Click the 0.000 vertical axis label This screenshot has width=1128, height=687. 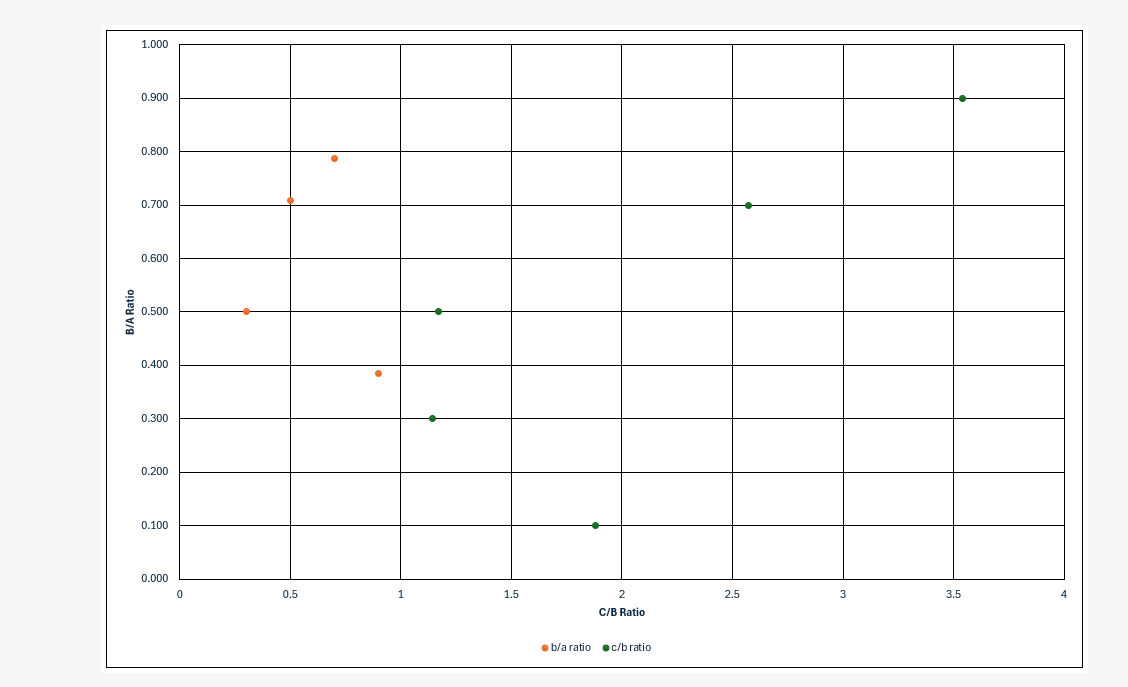(x=155, y=578)
